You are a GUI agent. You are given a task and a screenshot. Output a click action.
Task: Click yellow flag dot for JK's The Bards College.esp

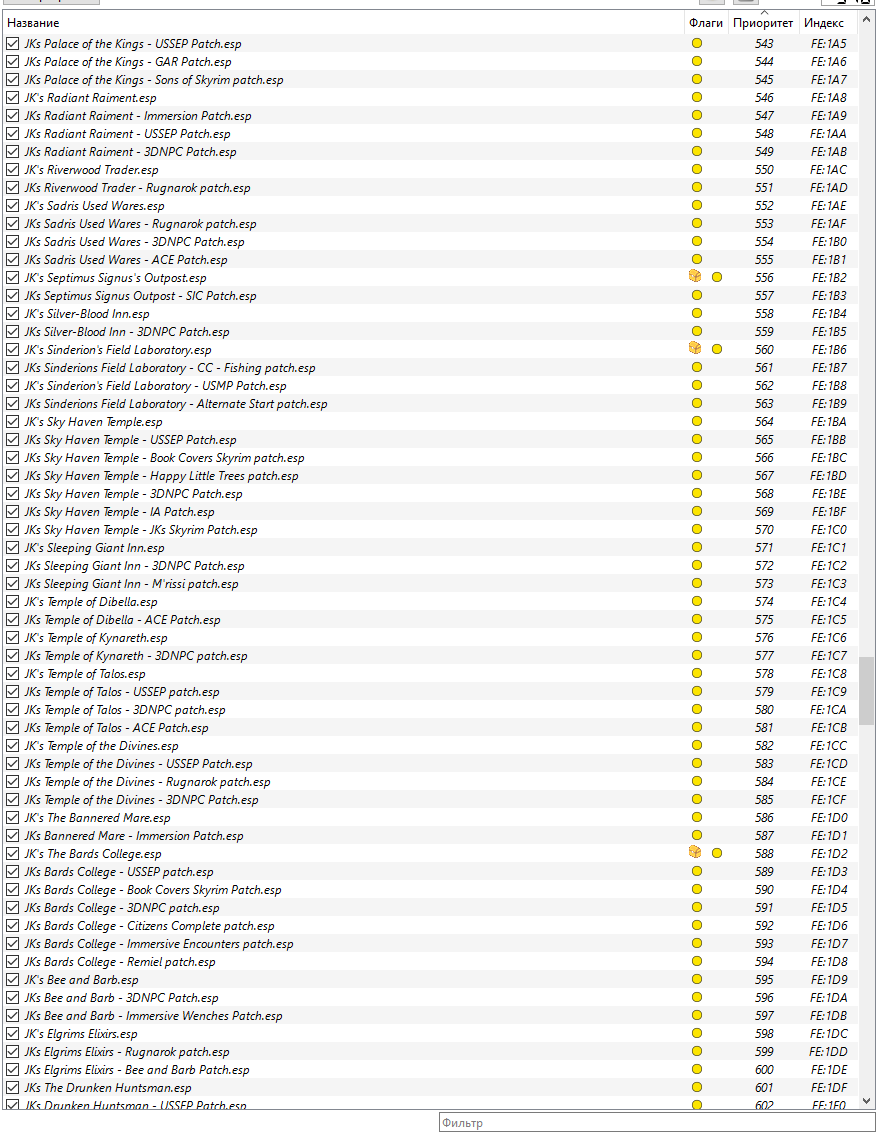717,853
